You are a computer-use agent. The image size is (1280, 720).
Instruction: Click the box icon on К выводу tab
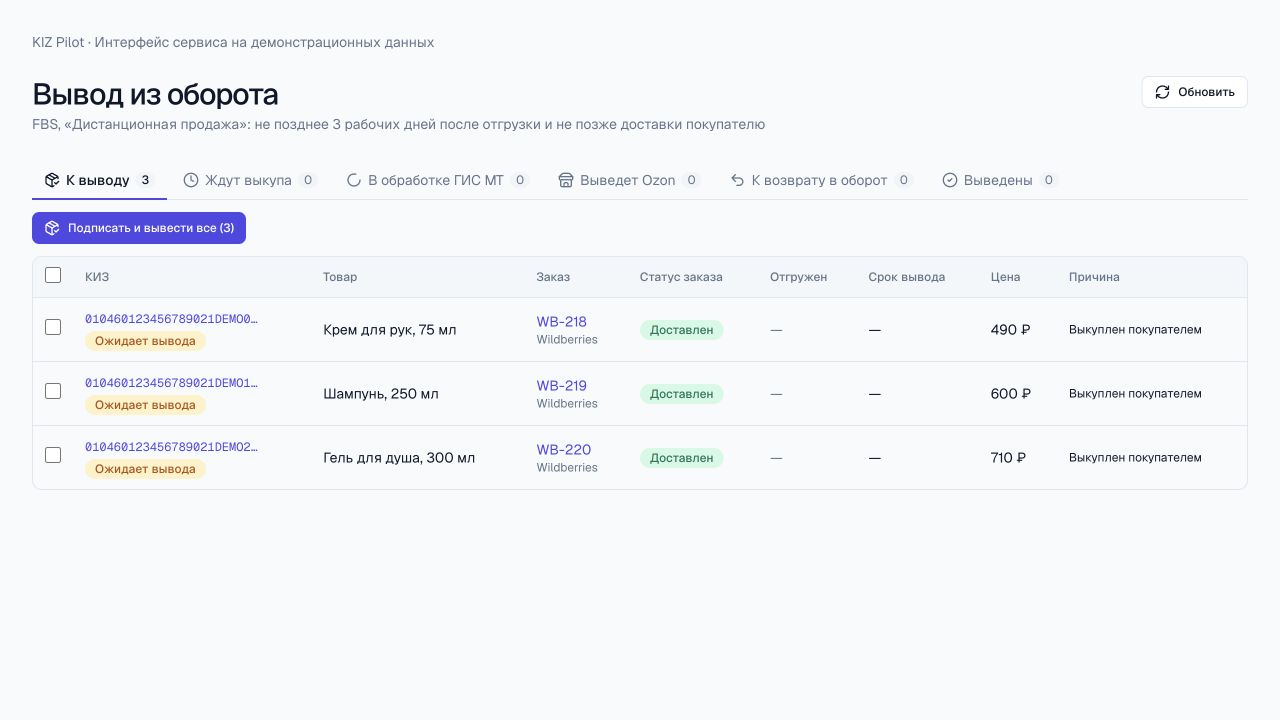(x=52, y=180)
